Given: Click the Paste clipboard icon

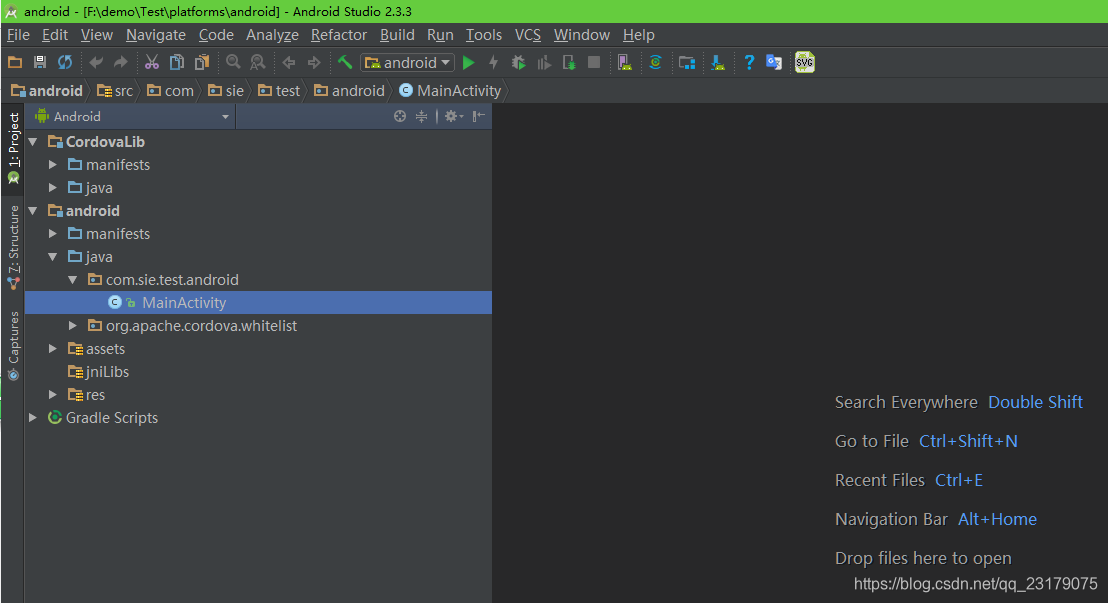Looking at the screenshot, I should point(202,63).
